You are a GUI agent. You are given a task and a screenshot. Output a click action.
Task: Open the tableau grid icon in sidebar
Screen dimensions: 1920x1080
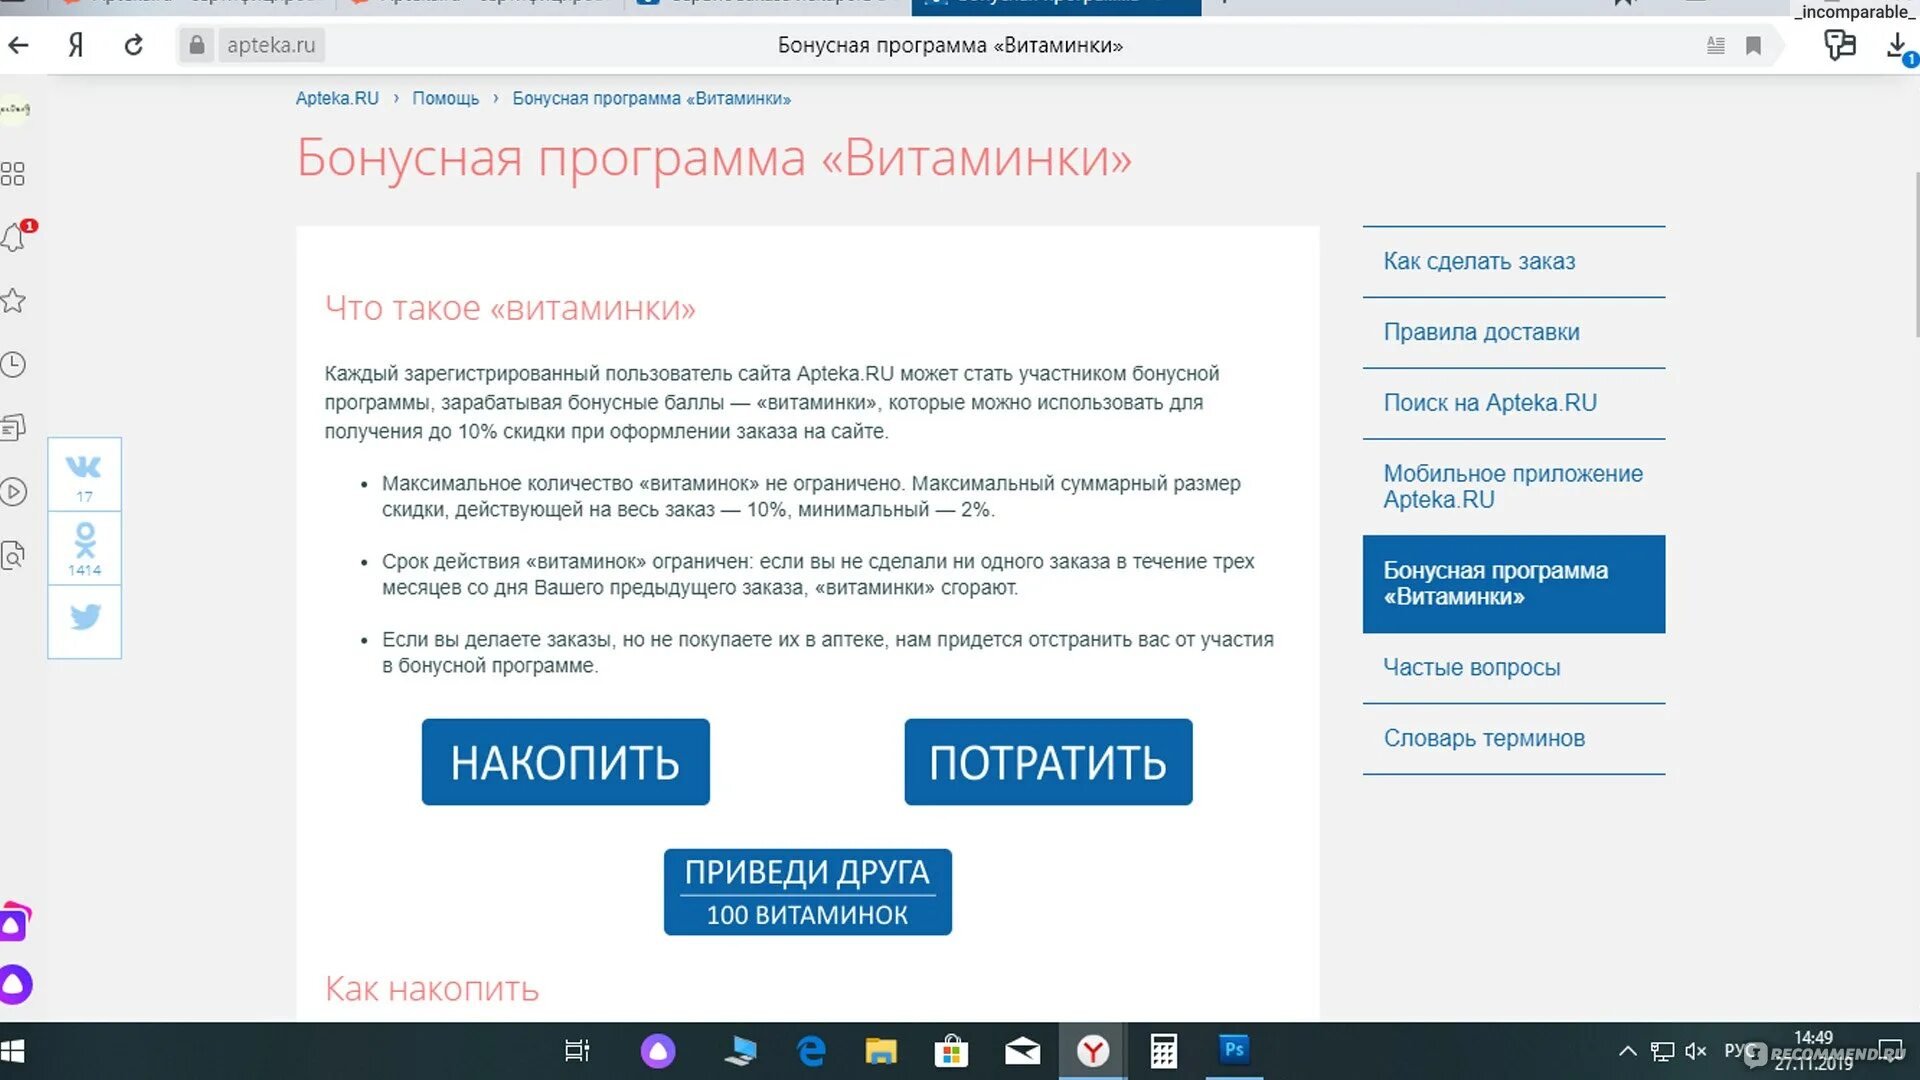coord(13,174)
